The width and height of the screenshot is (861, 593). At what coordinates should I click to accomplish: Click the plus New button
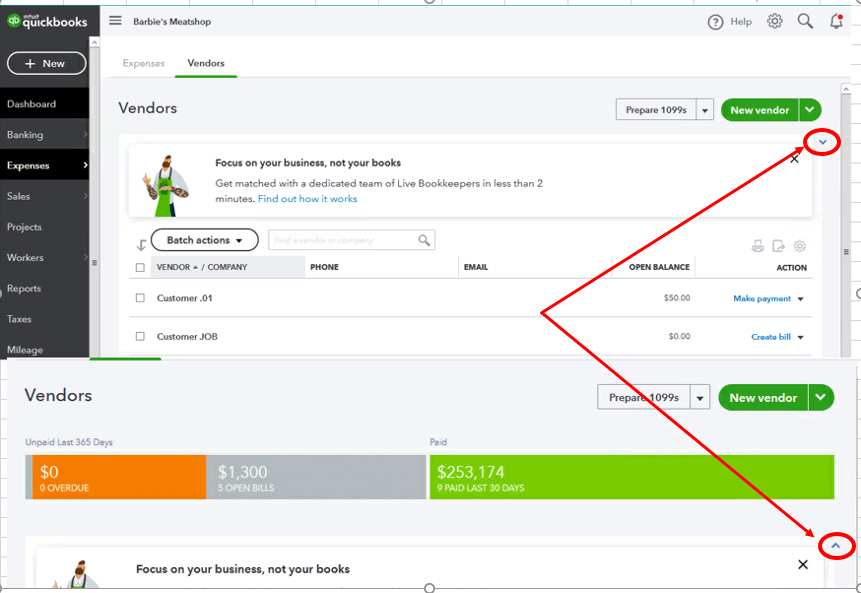tap(47, 63)
